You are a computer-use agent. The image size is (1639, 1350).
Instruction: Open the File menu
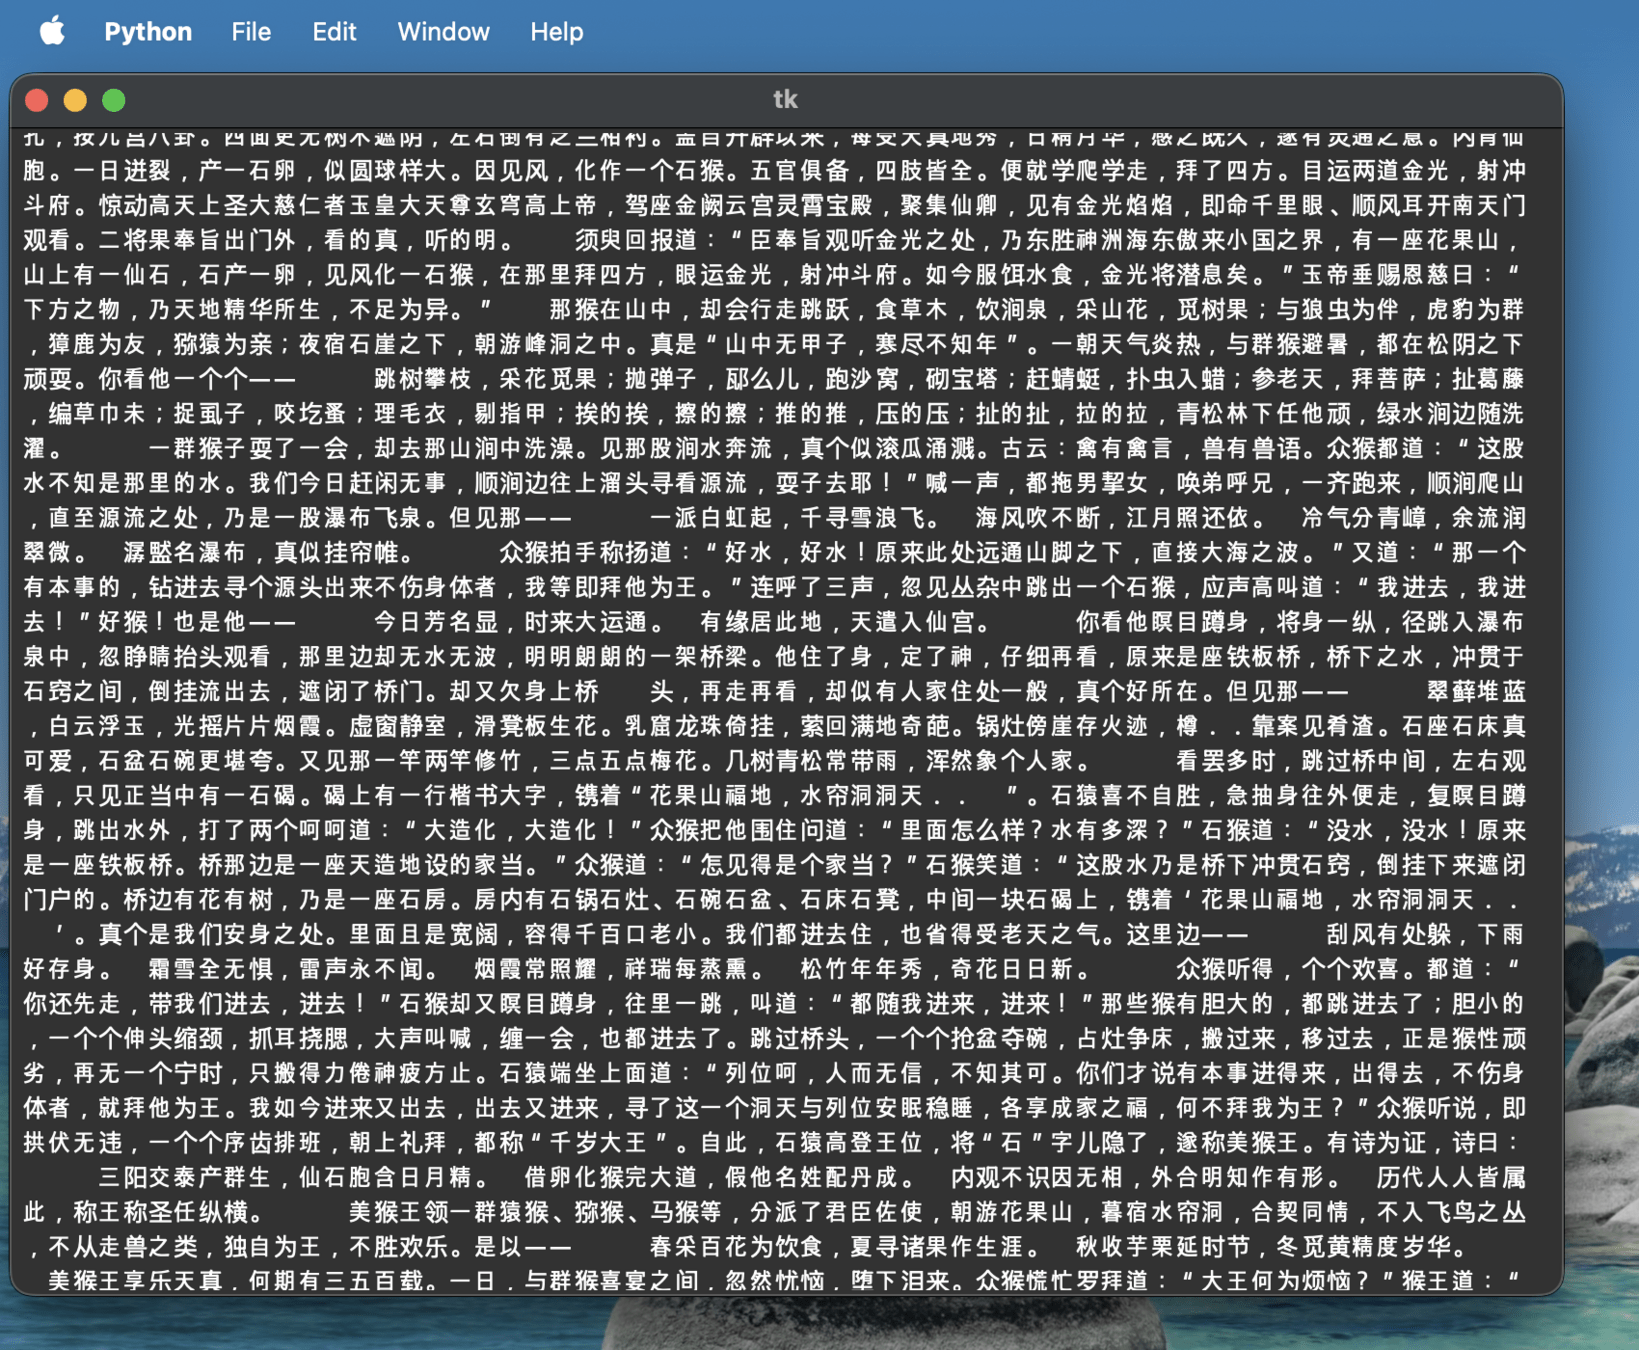(251, 32)
